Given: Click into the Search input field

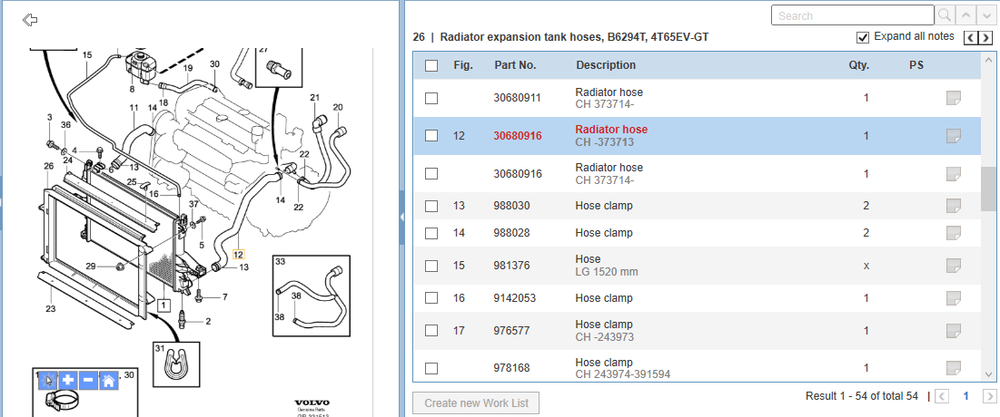Looking at the screenshot, I should [x=852, y=16].
